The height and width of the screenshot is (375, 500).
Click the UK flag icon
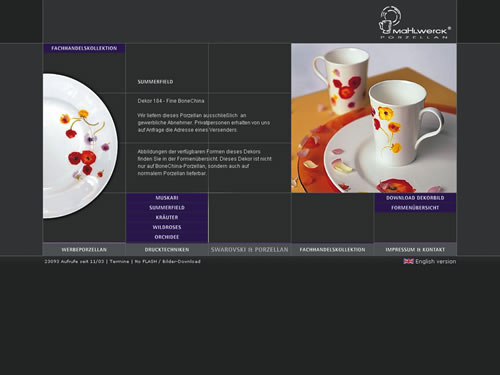pyautogui.click(x=408, y=261)
